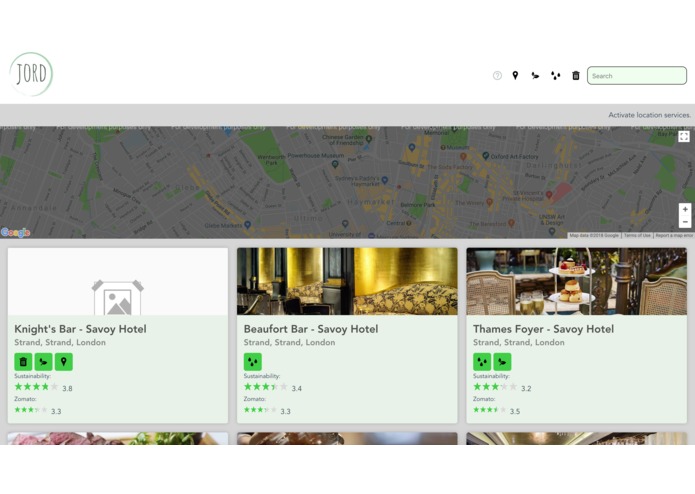Open Thames Foyer photo thumbnail
The image size is (695, 494).
(x=577, y=281)
